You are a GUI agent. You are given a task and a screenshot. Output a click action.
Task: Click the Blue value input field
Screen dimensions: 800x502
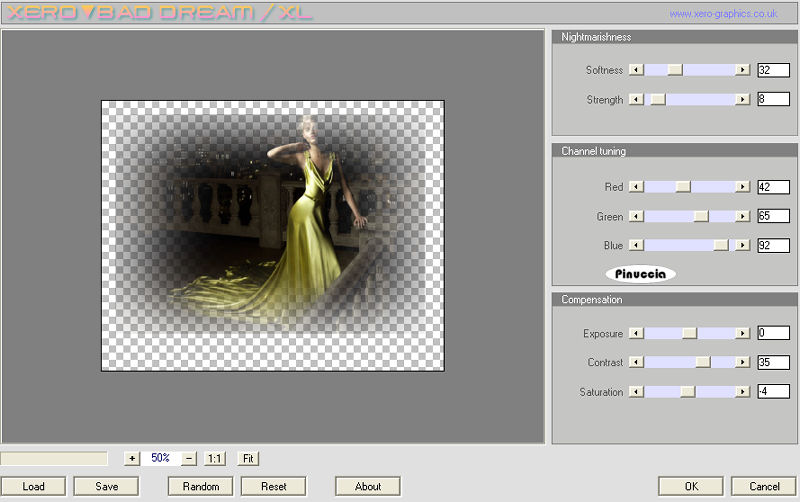pos(773,245)
